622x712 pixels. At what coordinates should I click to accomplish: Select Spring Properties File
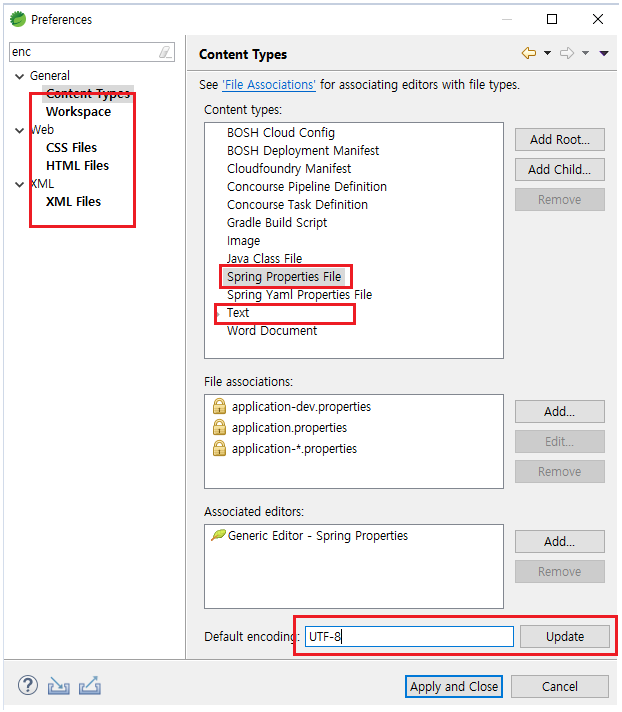[284, 277]
